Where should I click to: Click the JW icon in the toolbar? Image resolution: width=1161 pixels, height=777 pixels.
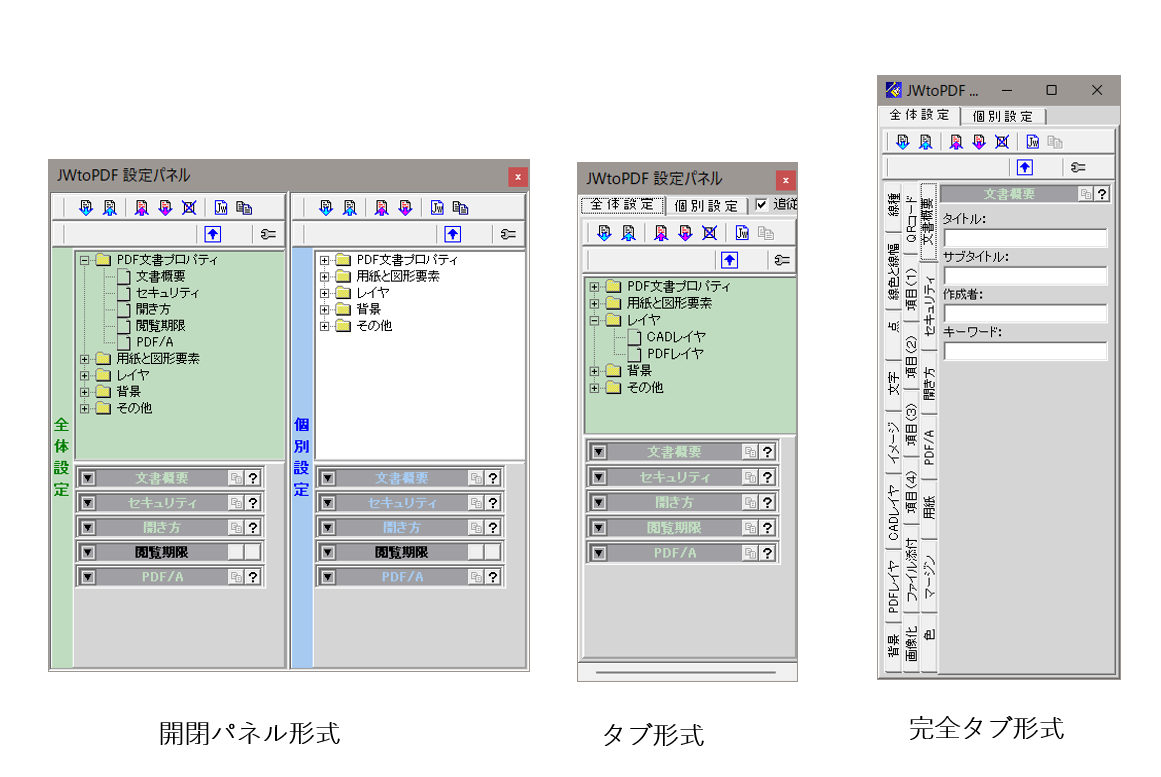click(x=222, y=207)
